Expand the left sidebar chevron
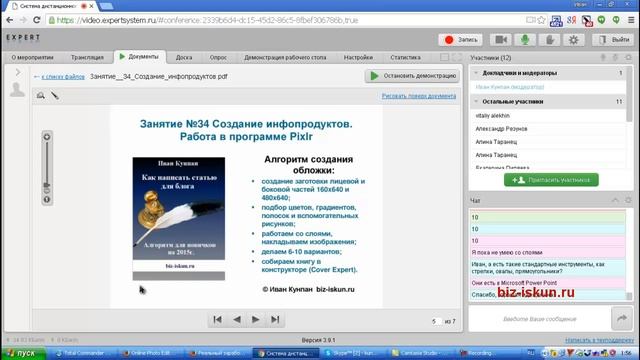 [18, 72]
